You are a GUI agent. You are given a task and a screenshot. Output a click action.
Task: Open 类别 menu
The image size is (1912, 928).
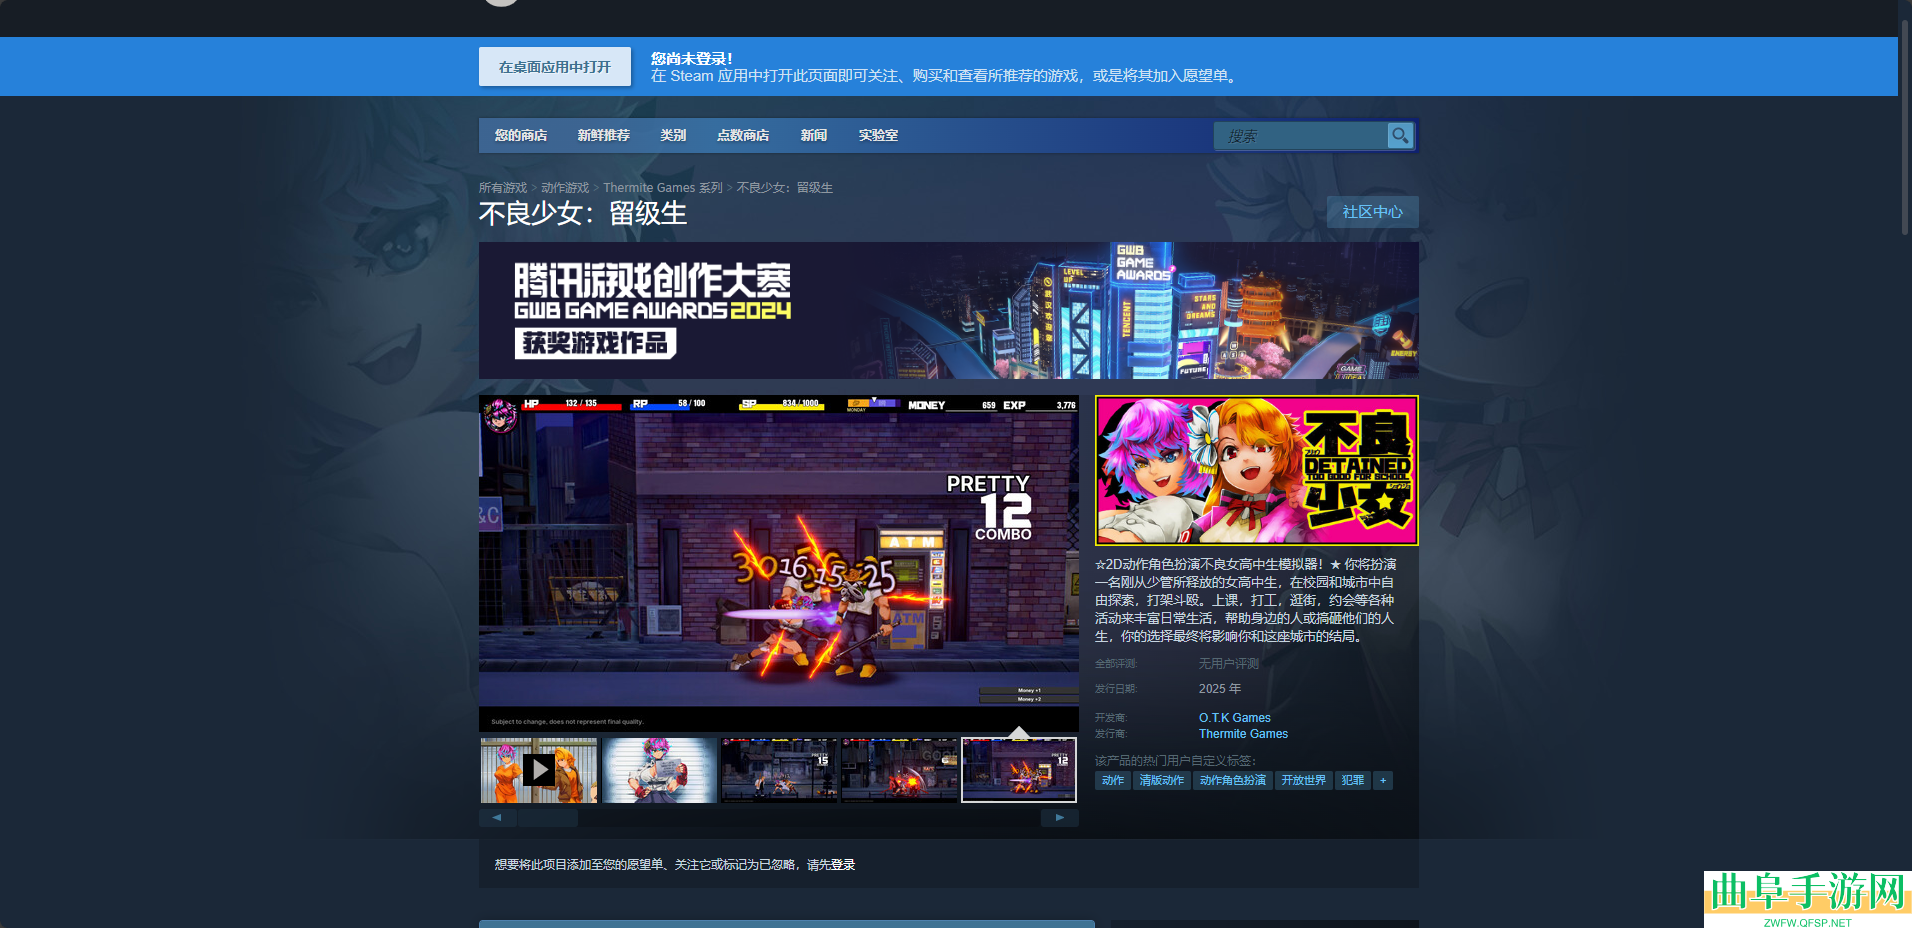coord(673,135)
